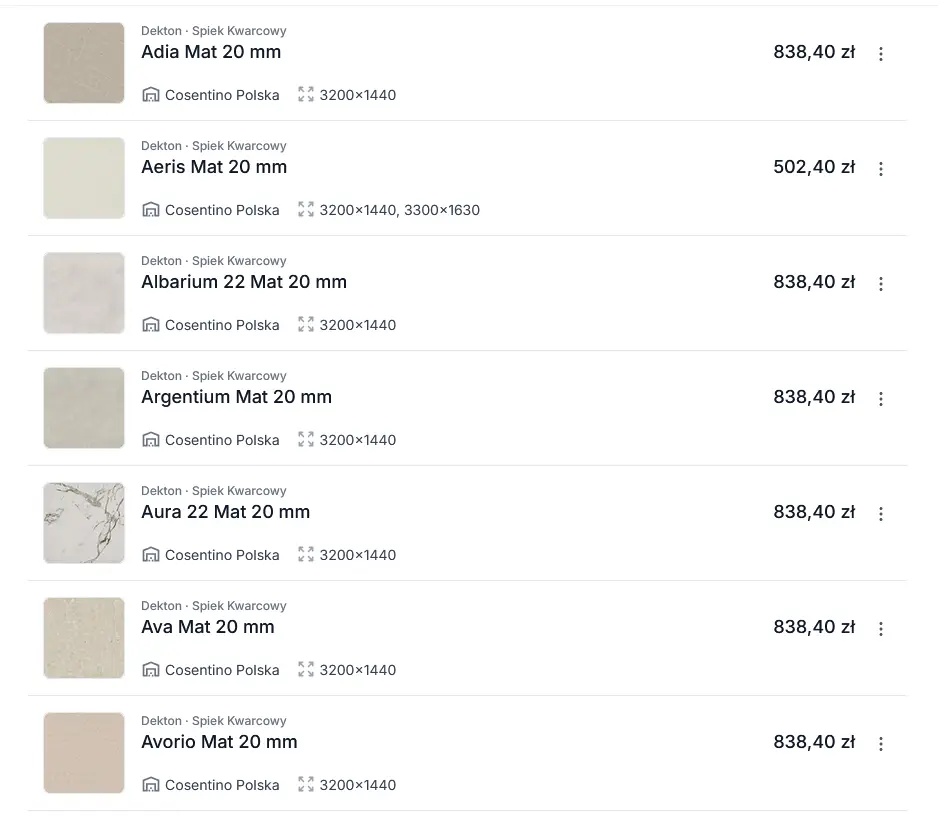Click the Aura 22 Mat 20 mm title
The width and height of the screenshot is (938, 818).
point(225,512)
